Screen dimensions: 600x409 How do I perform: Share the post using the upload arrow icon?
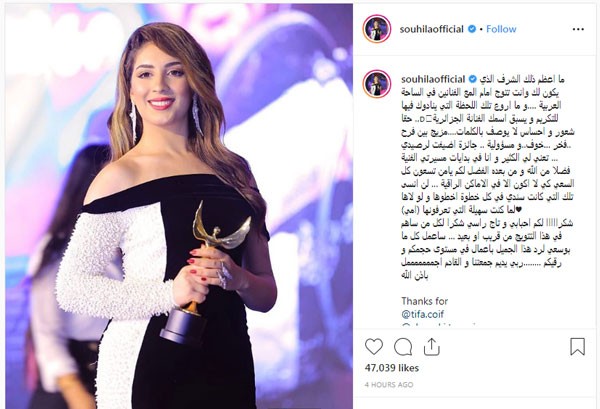(x=431, y=347)
